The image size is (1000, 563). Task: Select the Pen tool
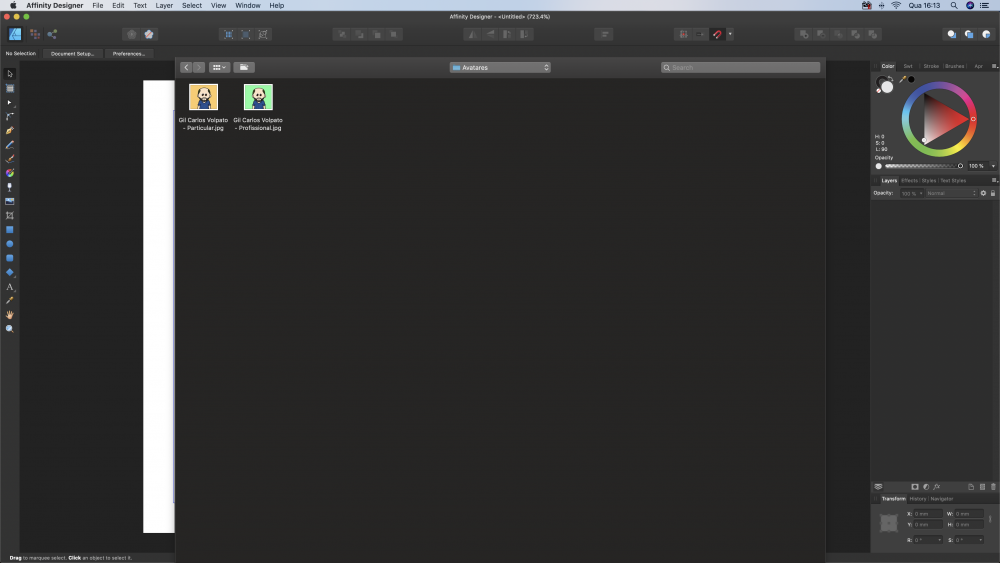10,131
